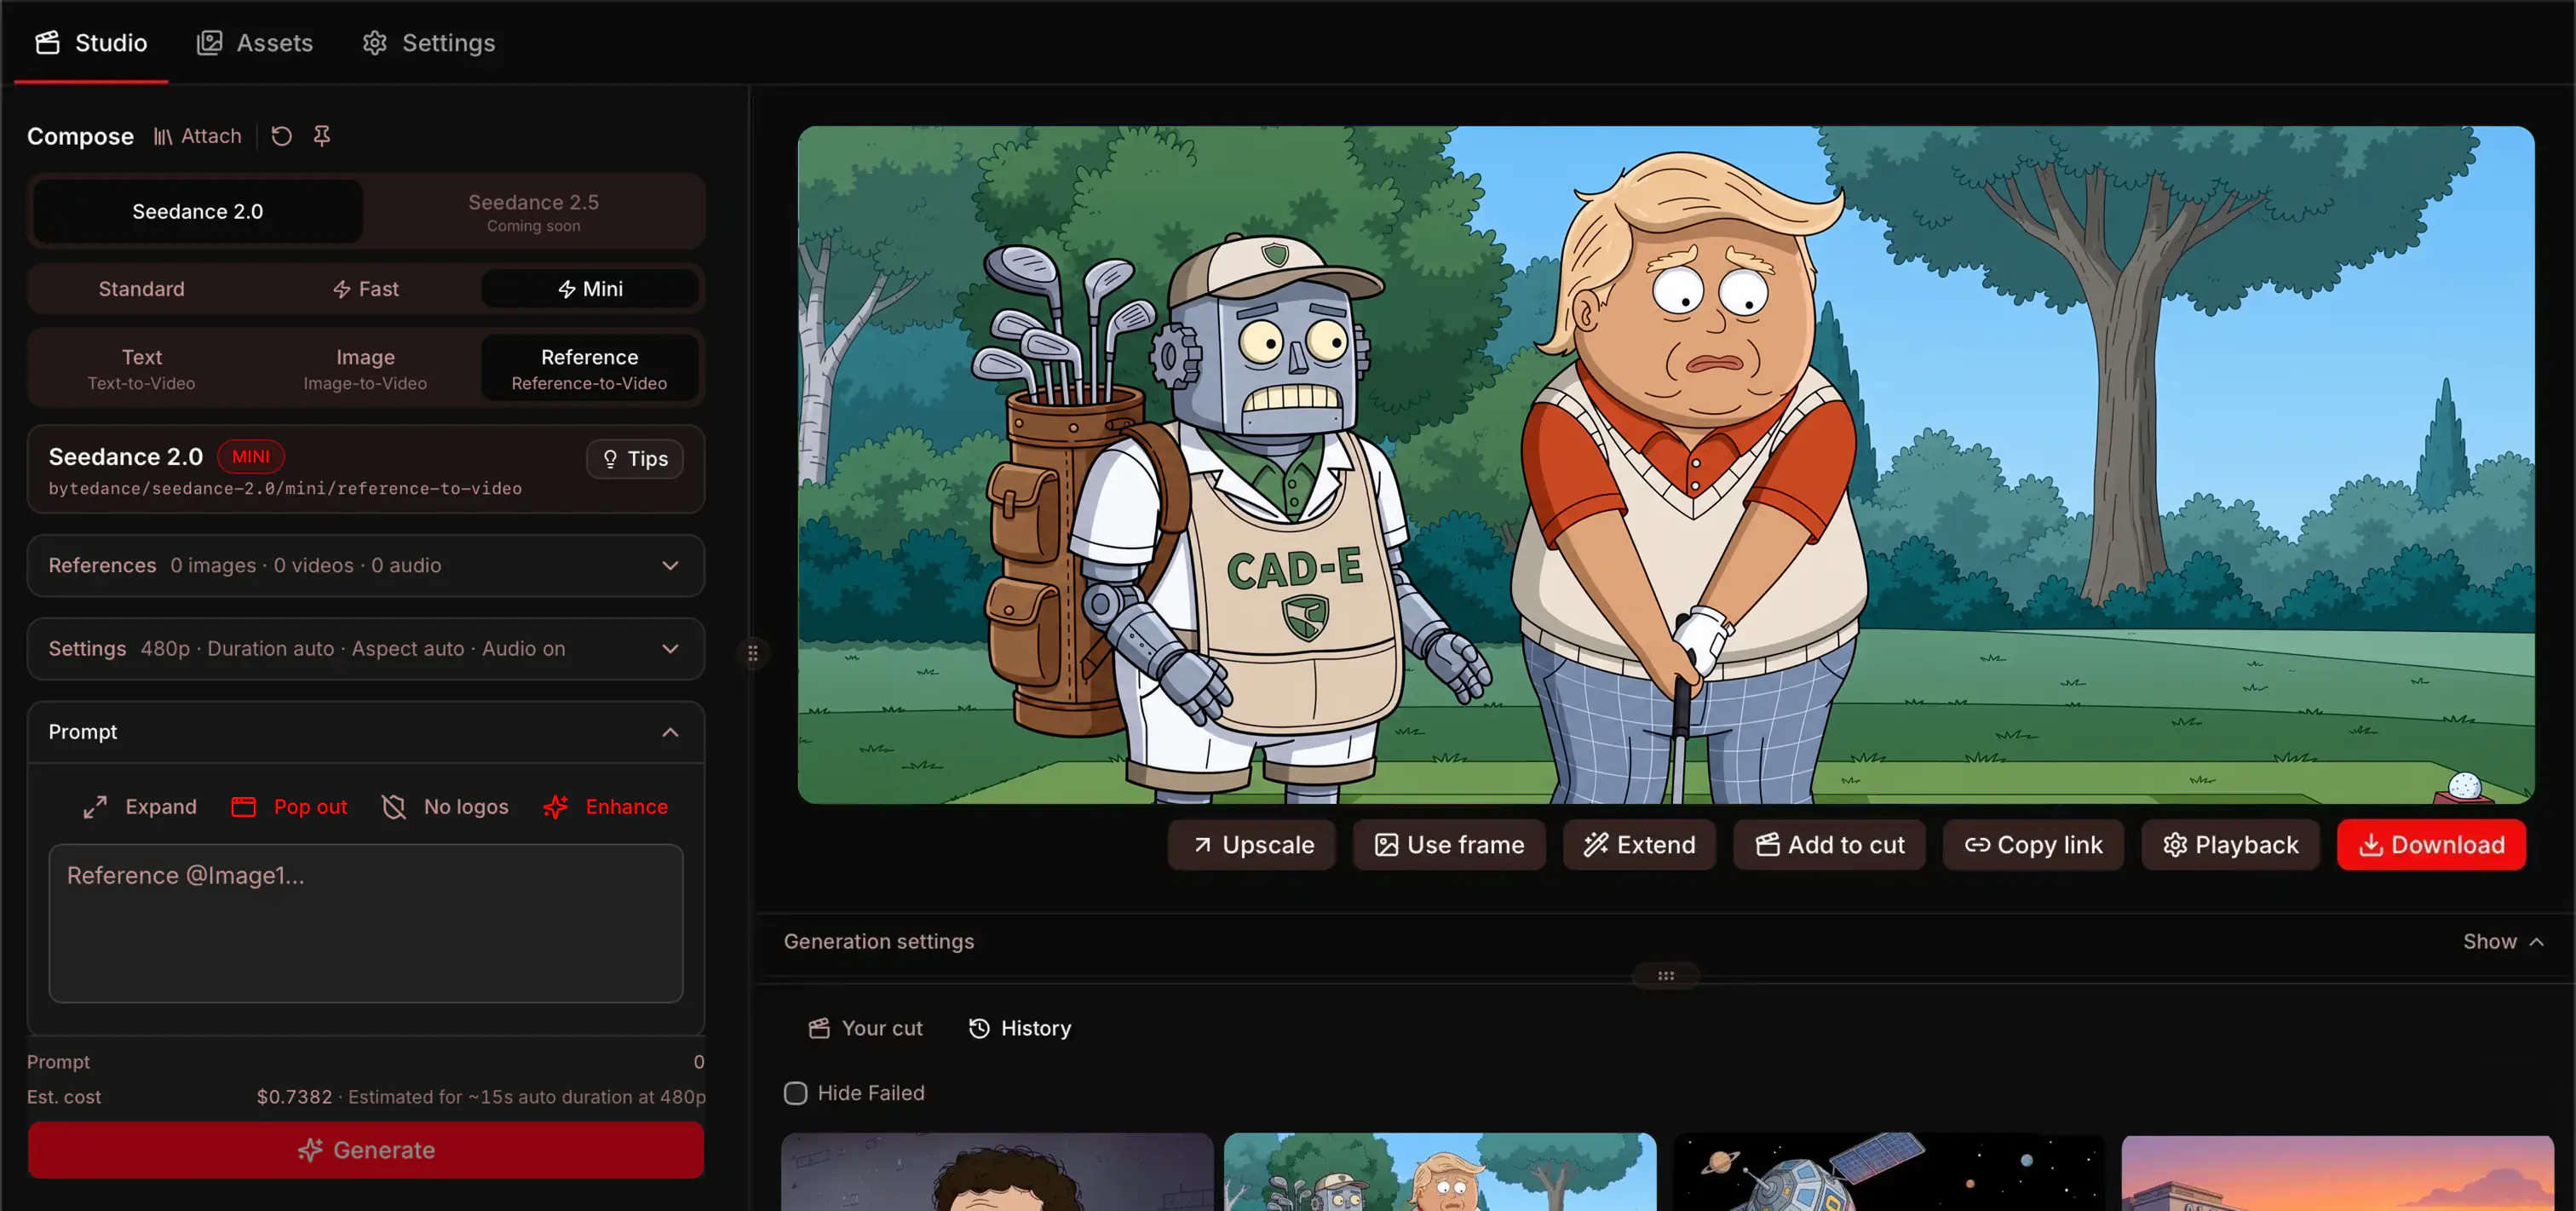Screen dimensions: 2576x1211
Task: Click the Compose heading
Action: point(80,136)
